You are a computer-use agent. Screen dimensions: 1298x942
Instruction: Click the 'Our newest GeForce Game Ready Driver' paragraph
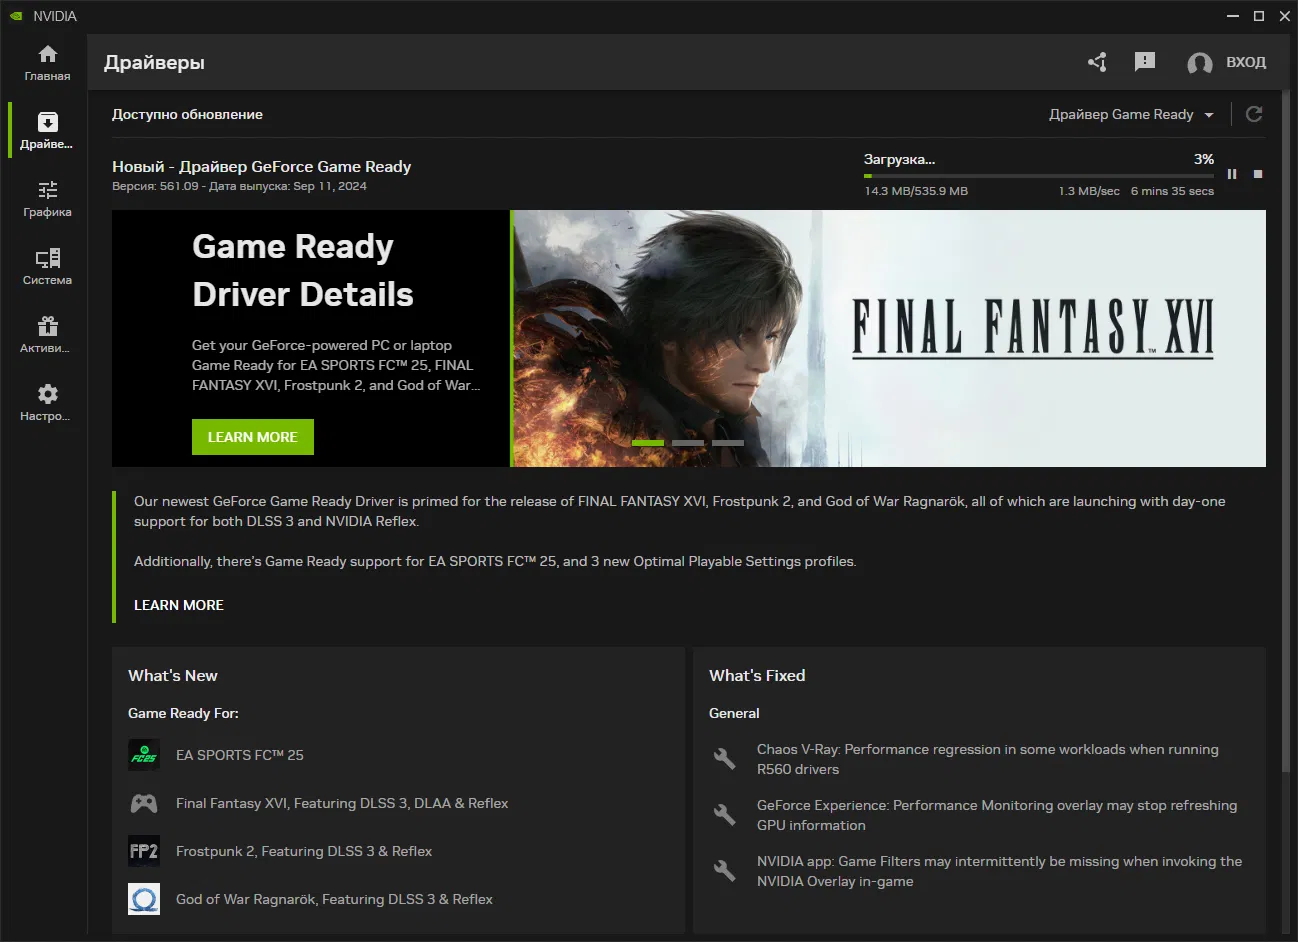point(680,511)
